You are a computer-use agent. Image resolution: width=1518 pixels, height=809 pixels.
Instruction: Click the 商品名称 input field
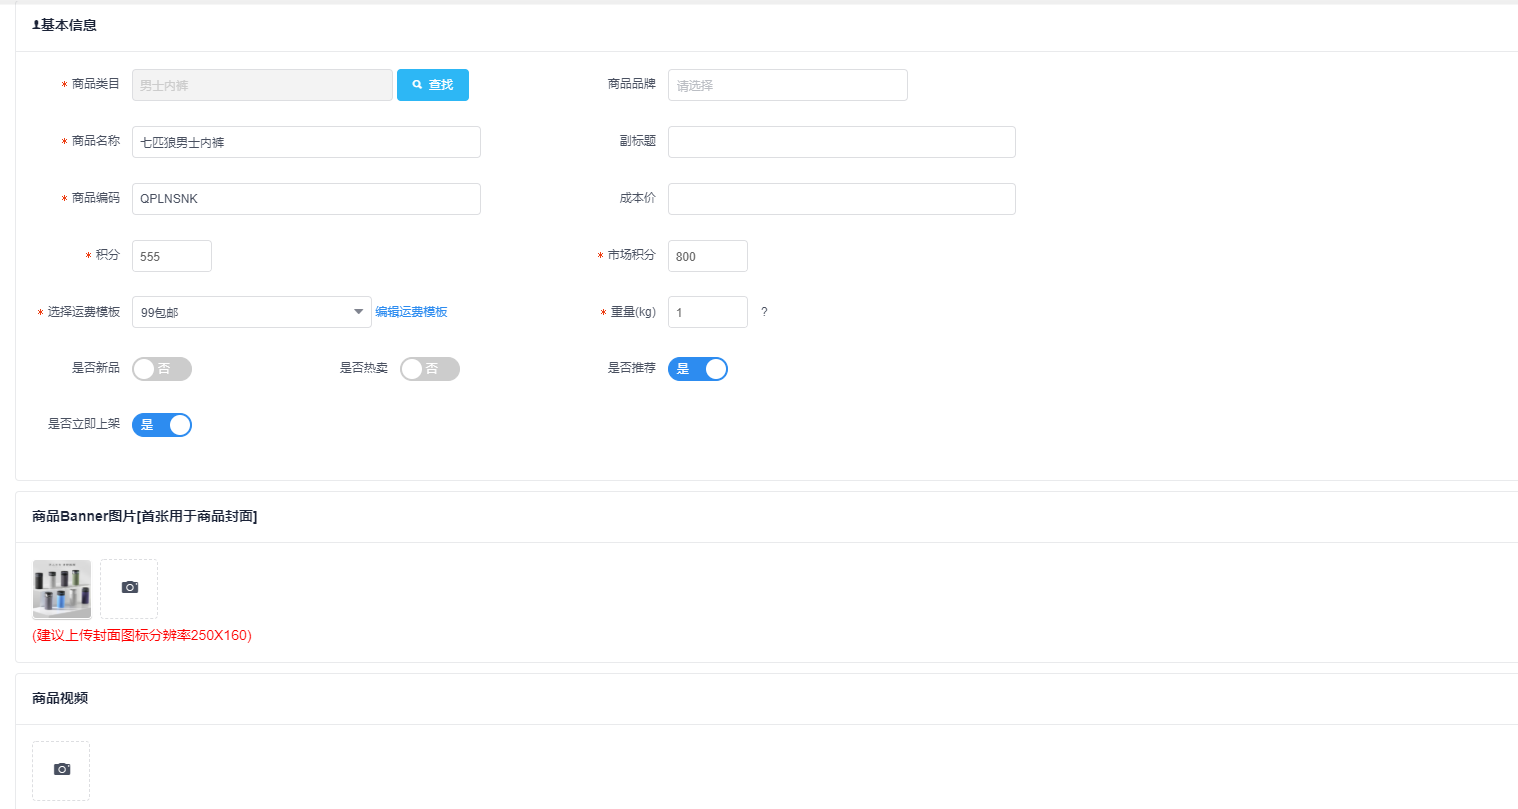tap(306, 142)
